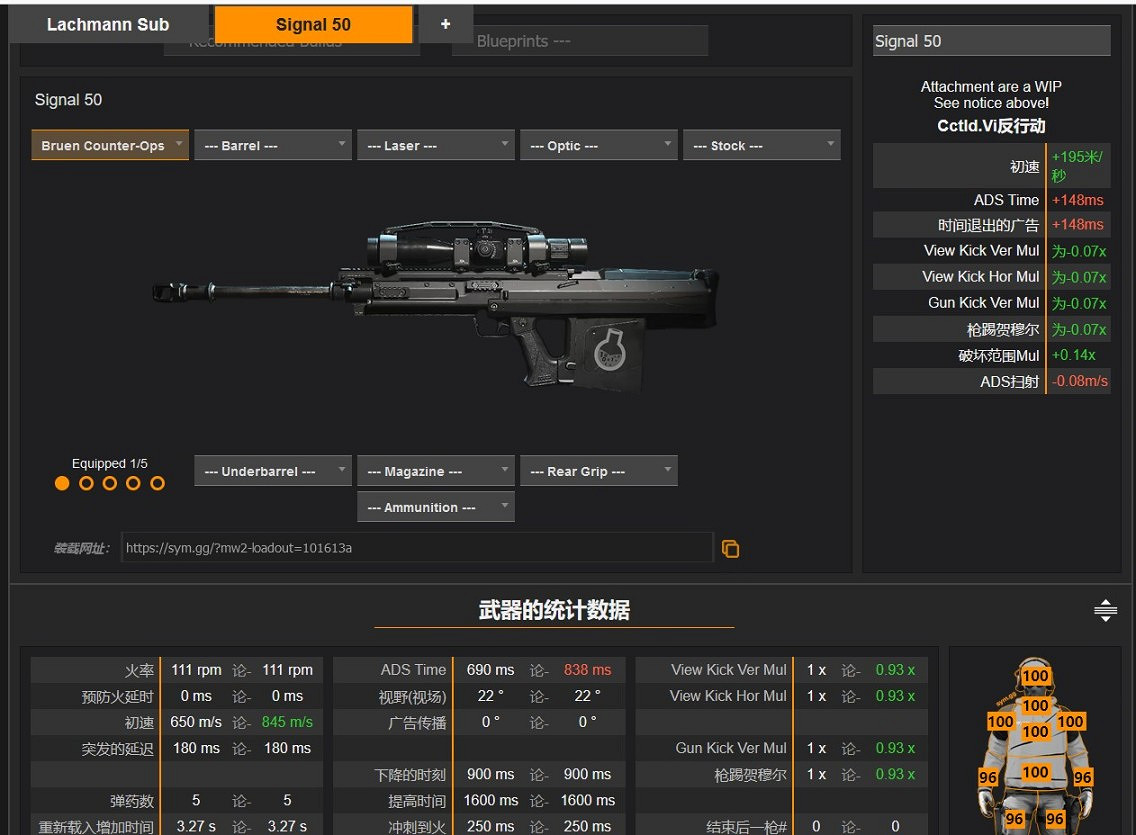Click the loadout URL text field

click(x=416, y=548)
